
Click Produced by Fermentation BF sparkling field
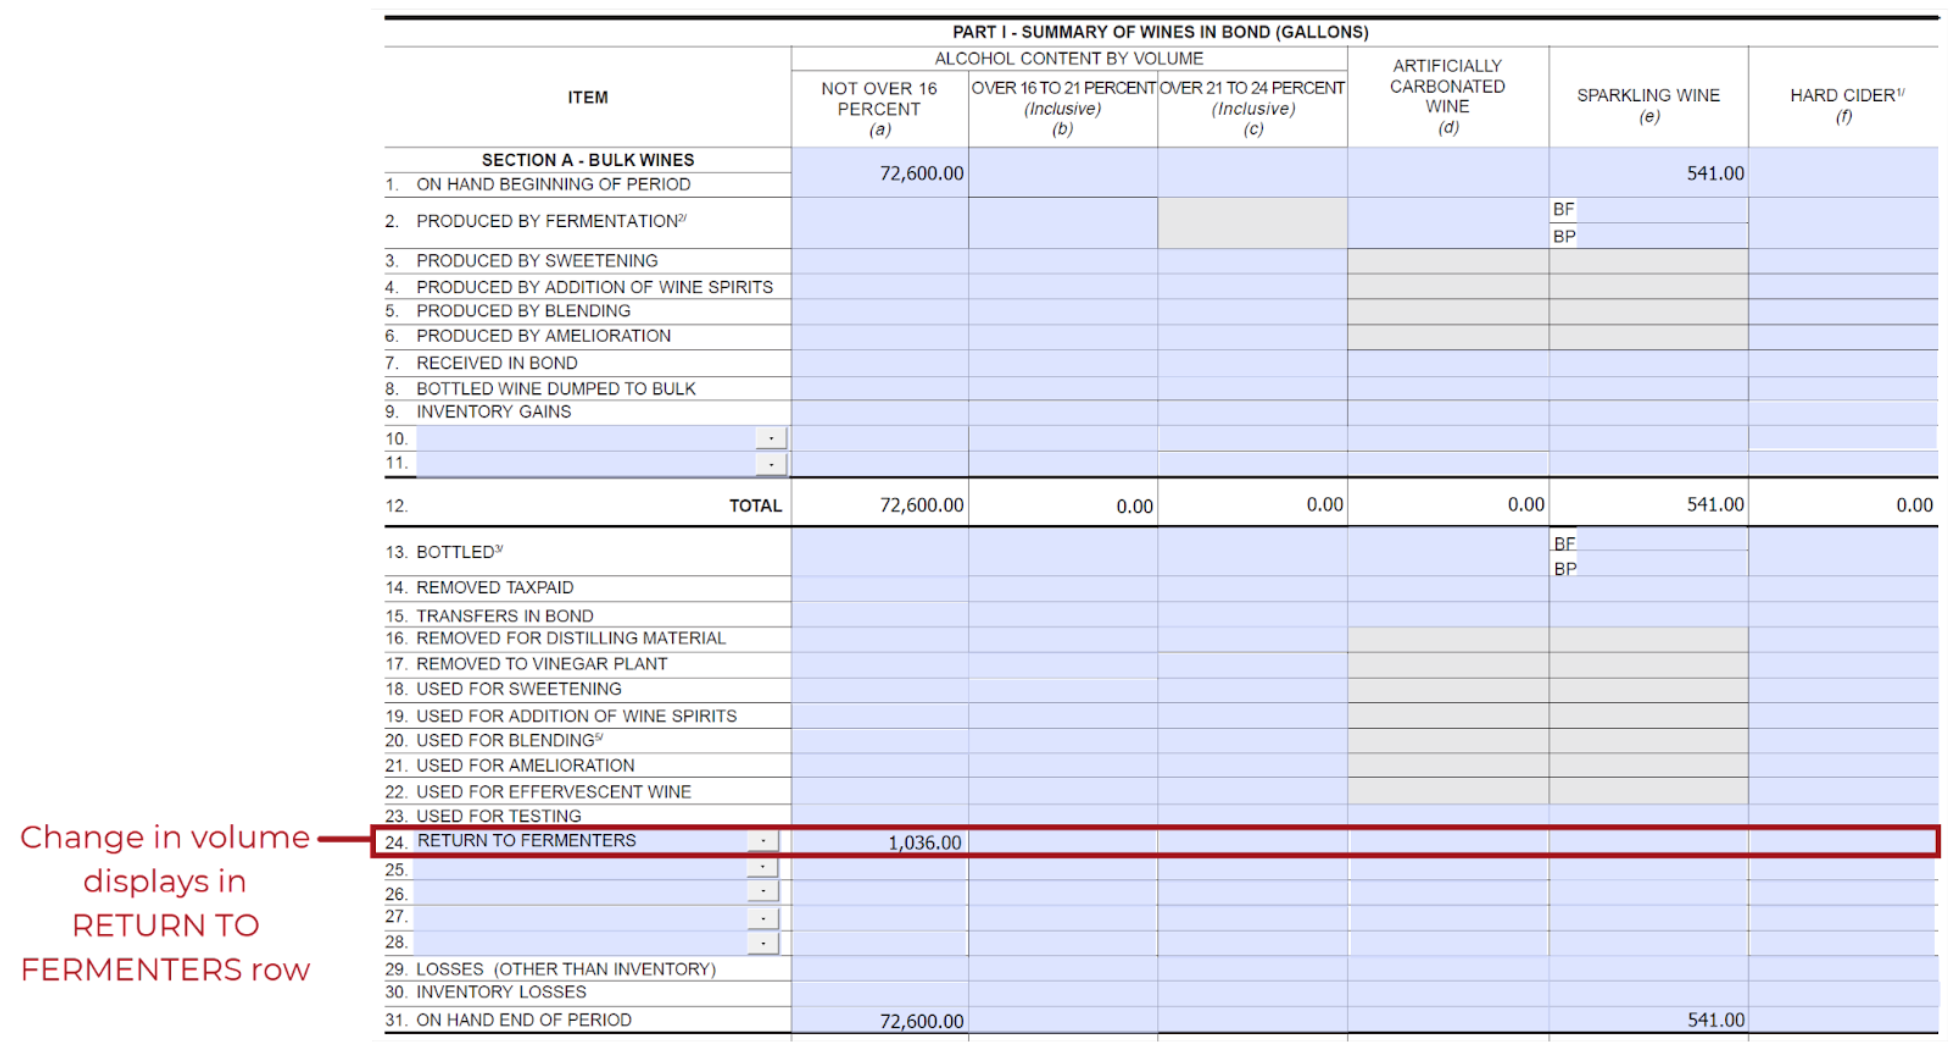tap(1661, 210)
